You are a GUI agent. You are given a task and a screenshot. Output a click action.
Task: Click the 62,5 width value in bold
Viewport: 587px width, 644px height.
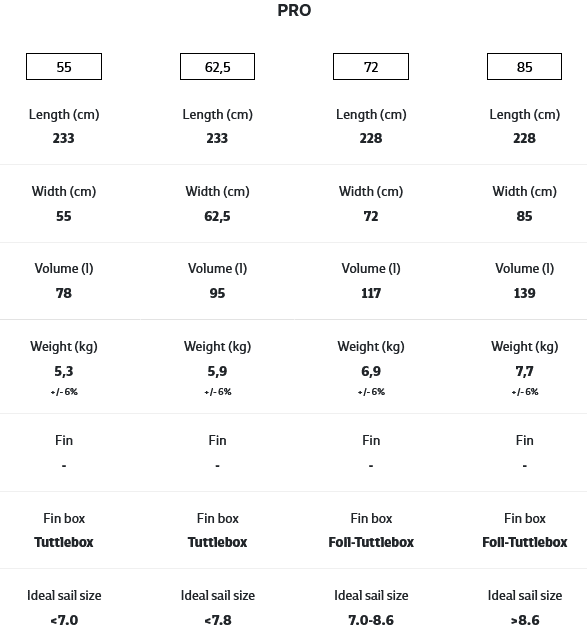click(217, 216)
